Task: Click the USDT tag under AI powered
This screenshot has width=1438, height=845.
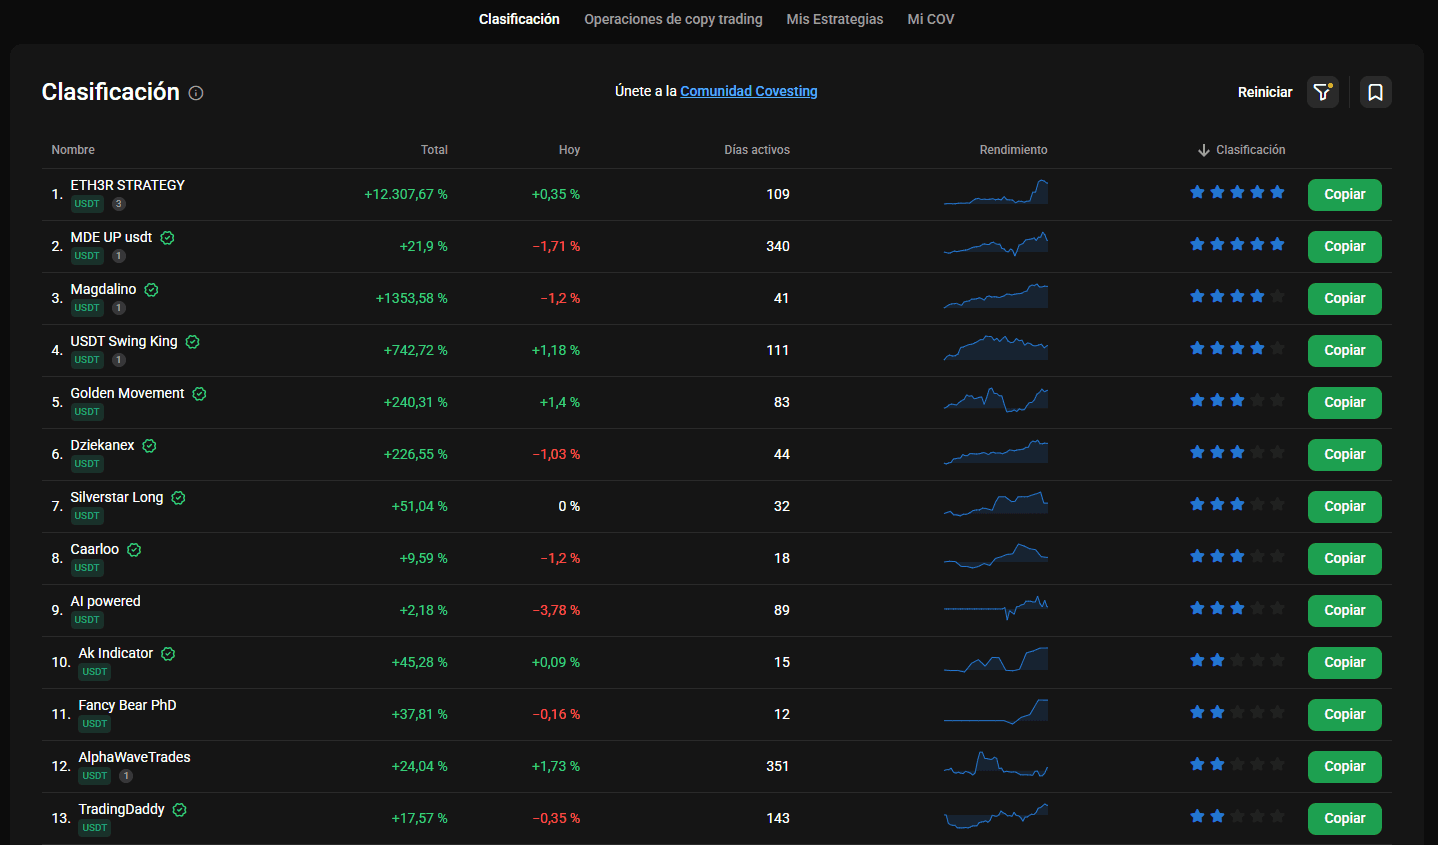Action: coord(87,620)
